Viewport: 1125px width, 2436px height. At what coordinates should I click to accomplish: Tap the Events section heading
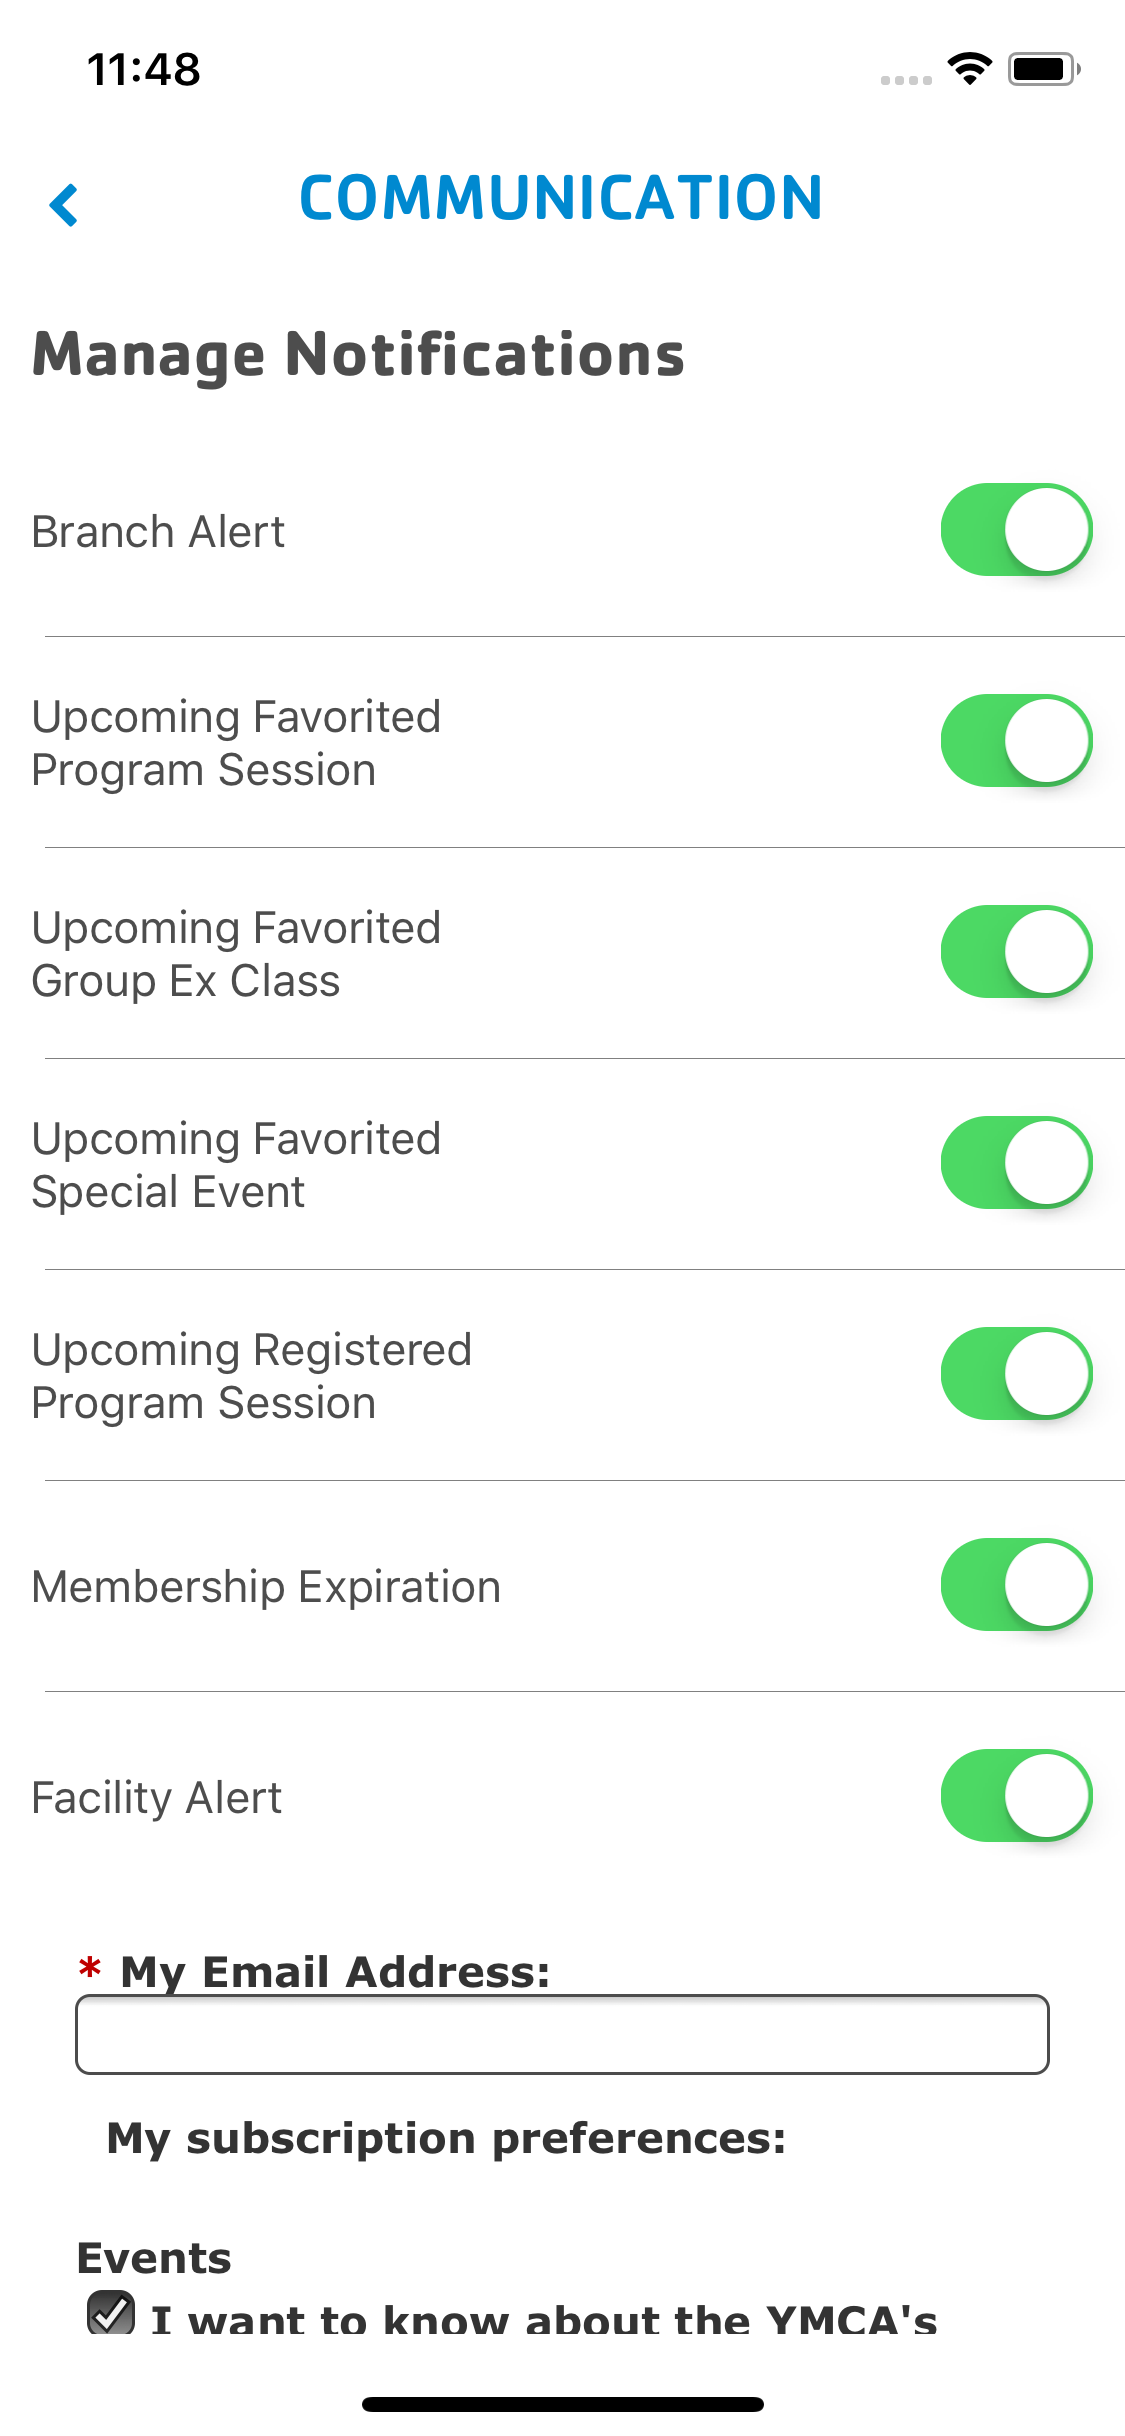pyautogui.click(x=154, y=2258)
